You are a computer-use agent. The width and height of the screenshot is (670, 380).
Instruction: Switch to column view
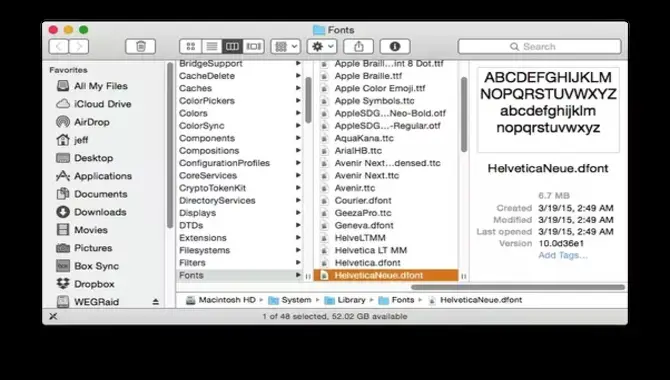click(x=232, y=47)
